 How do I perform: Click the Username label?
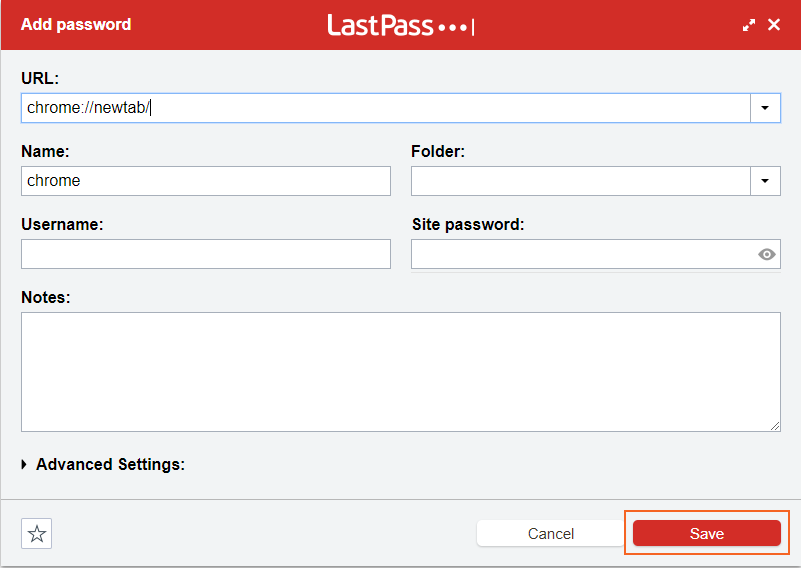coord(62,225)
